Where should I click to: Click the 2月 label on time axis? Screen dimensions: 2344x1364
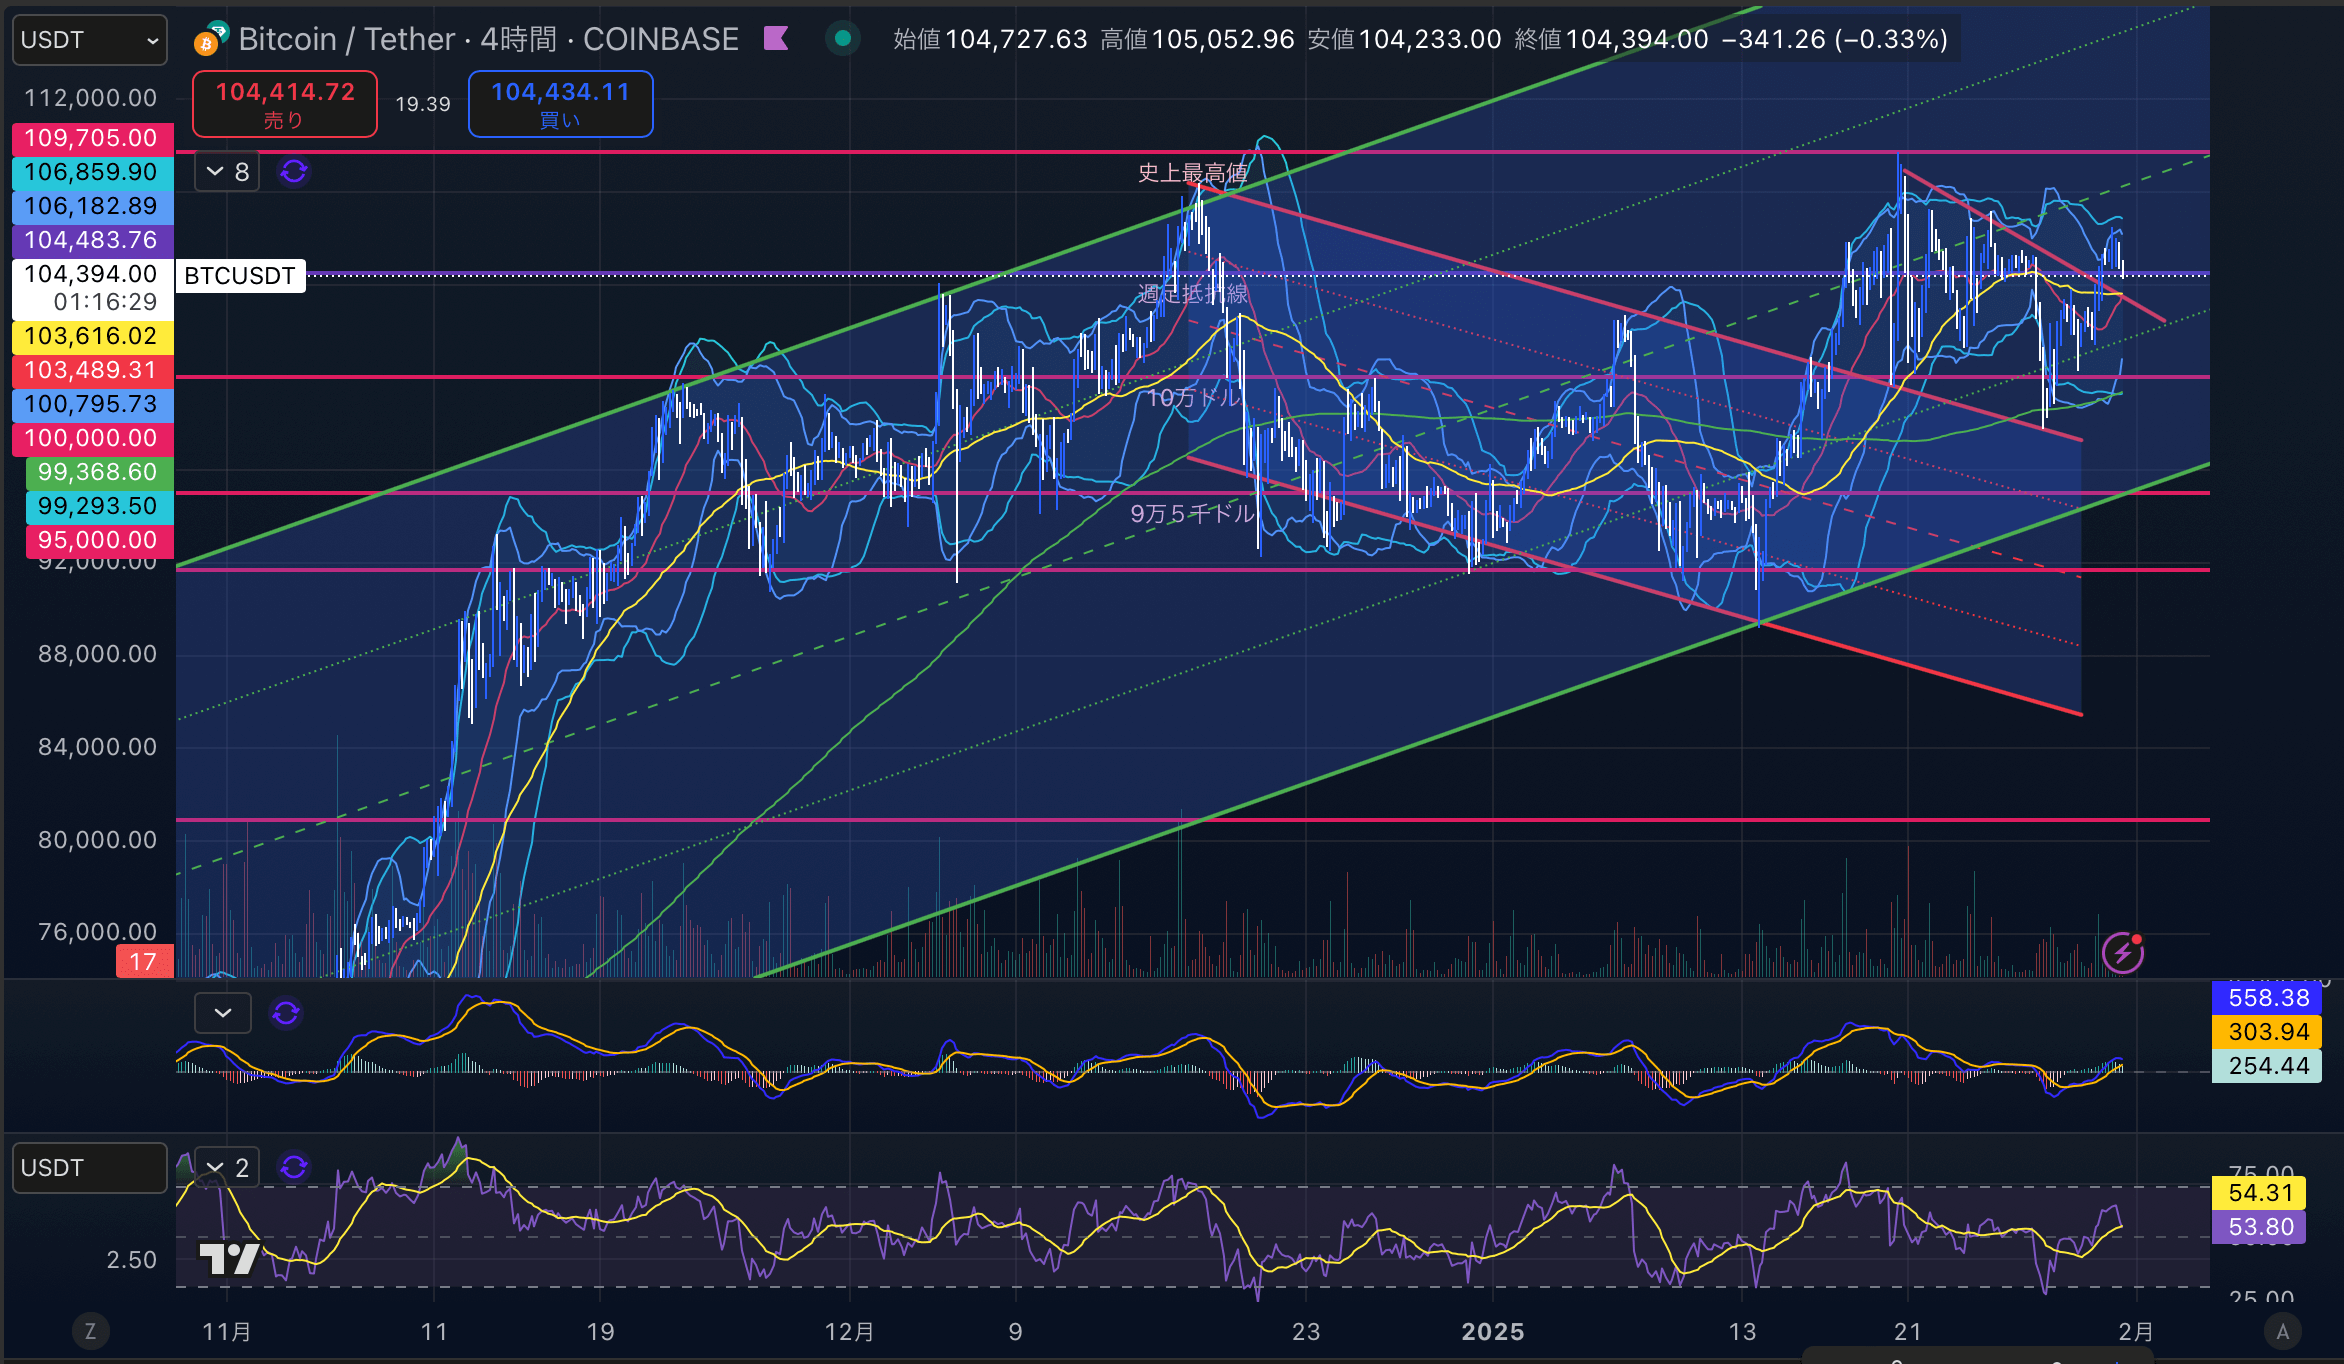pyautogui.click(x=2136, y=1331)
